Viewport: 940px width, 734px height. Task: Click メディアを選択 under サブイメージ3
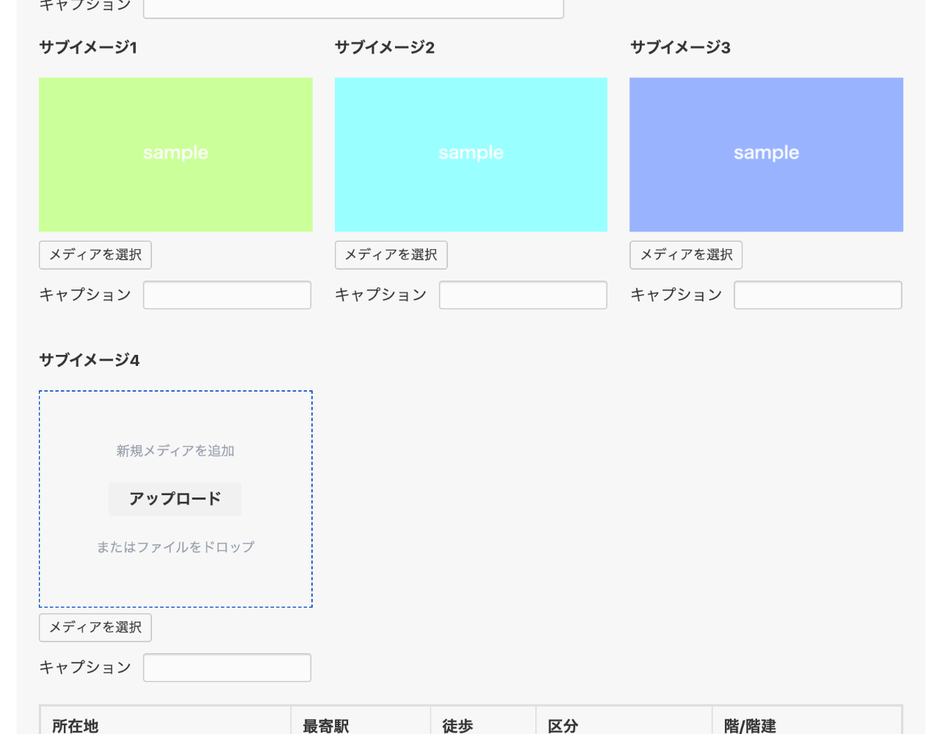pyautogui.click(x=686, y=255)
